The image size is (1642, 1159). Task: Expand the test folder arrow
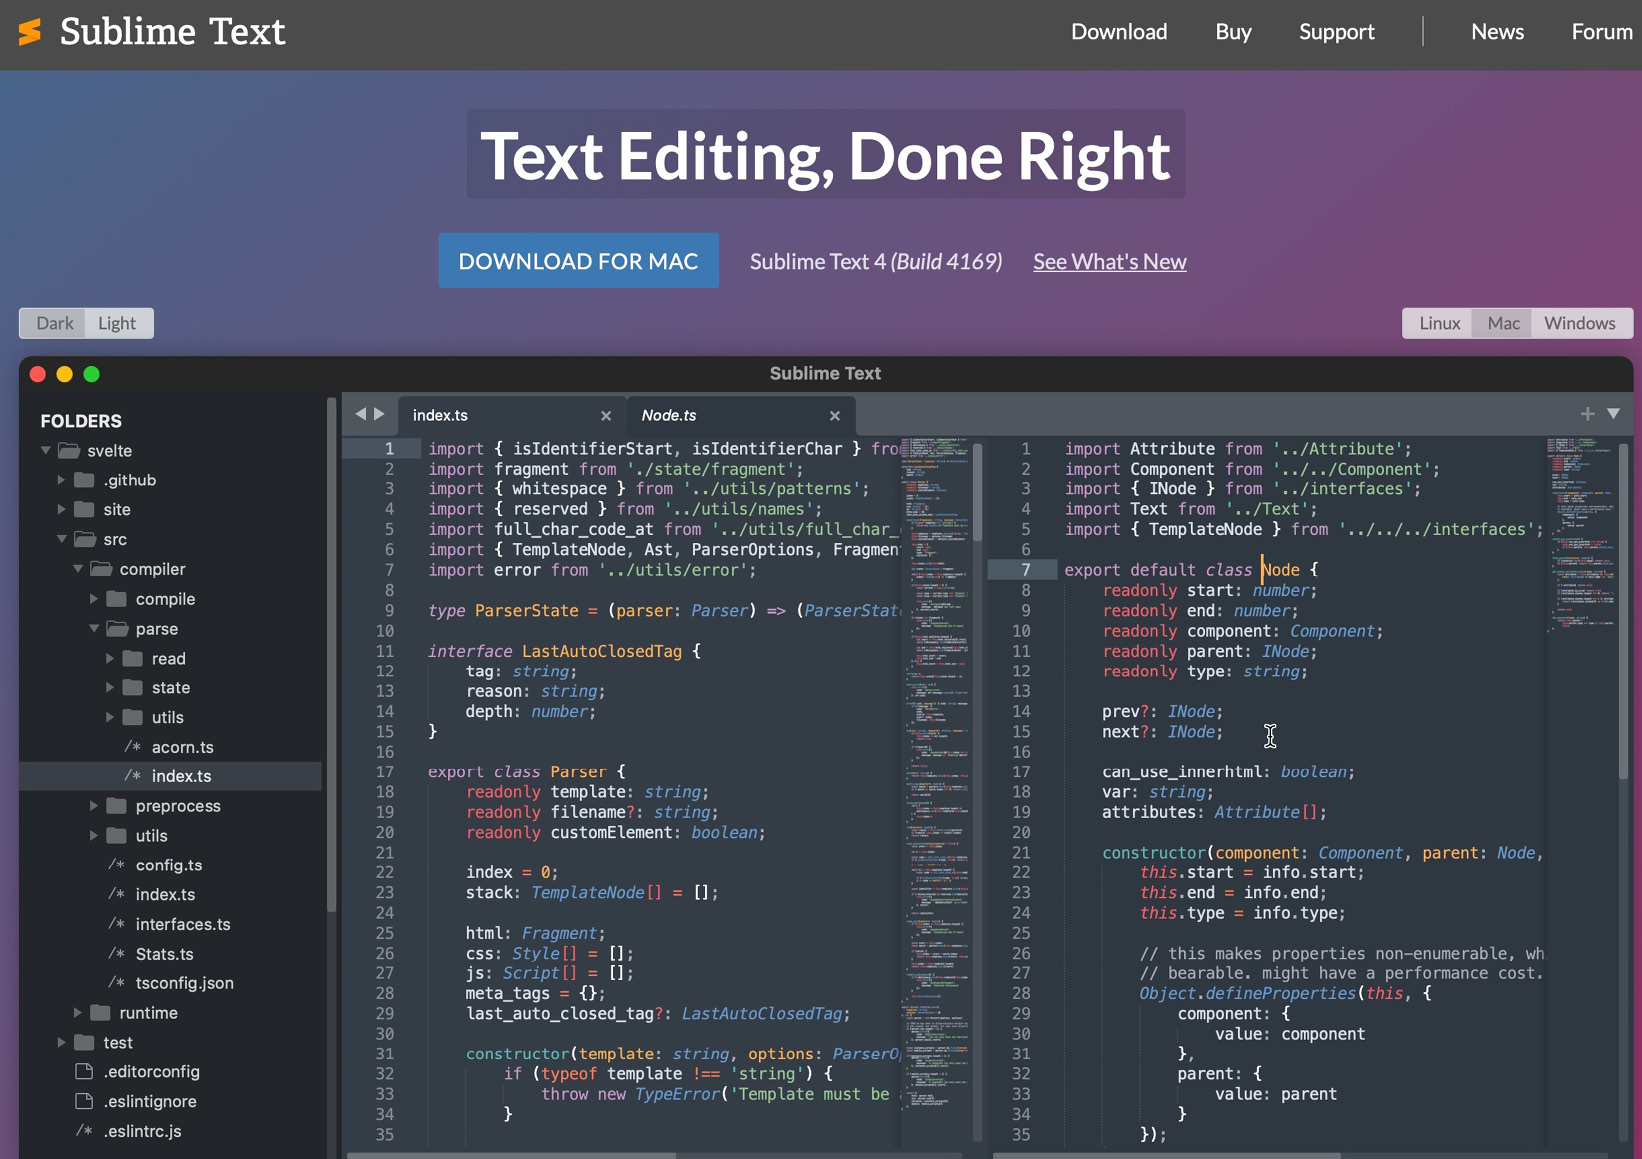(61, 1042)
